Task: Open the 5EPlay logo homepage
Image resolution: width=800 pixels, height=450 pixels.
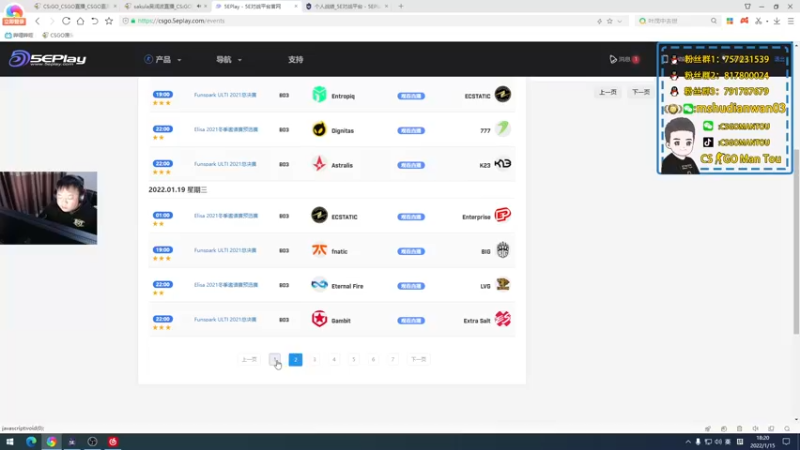Action: click(47, 59)
